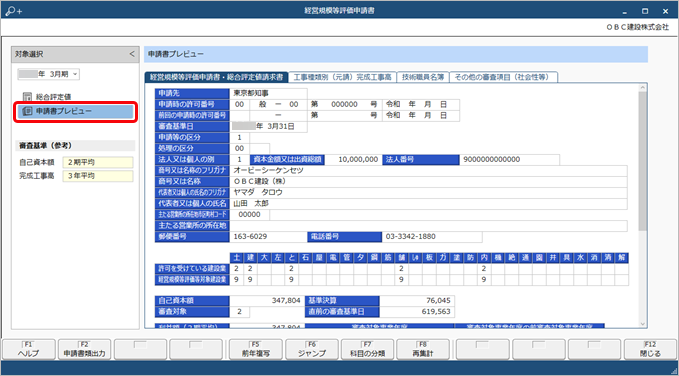The width and height of the screenshot is (679, 376).
Task: Maximize the 経営規模等評価申請書 window
Action: (645, 11)
